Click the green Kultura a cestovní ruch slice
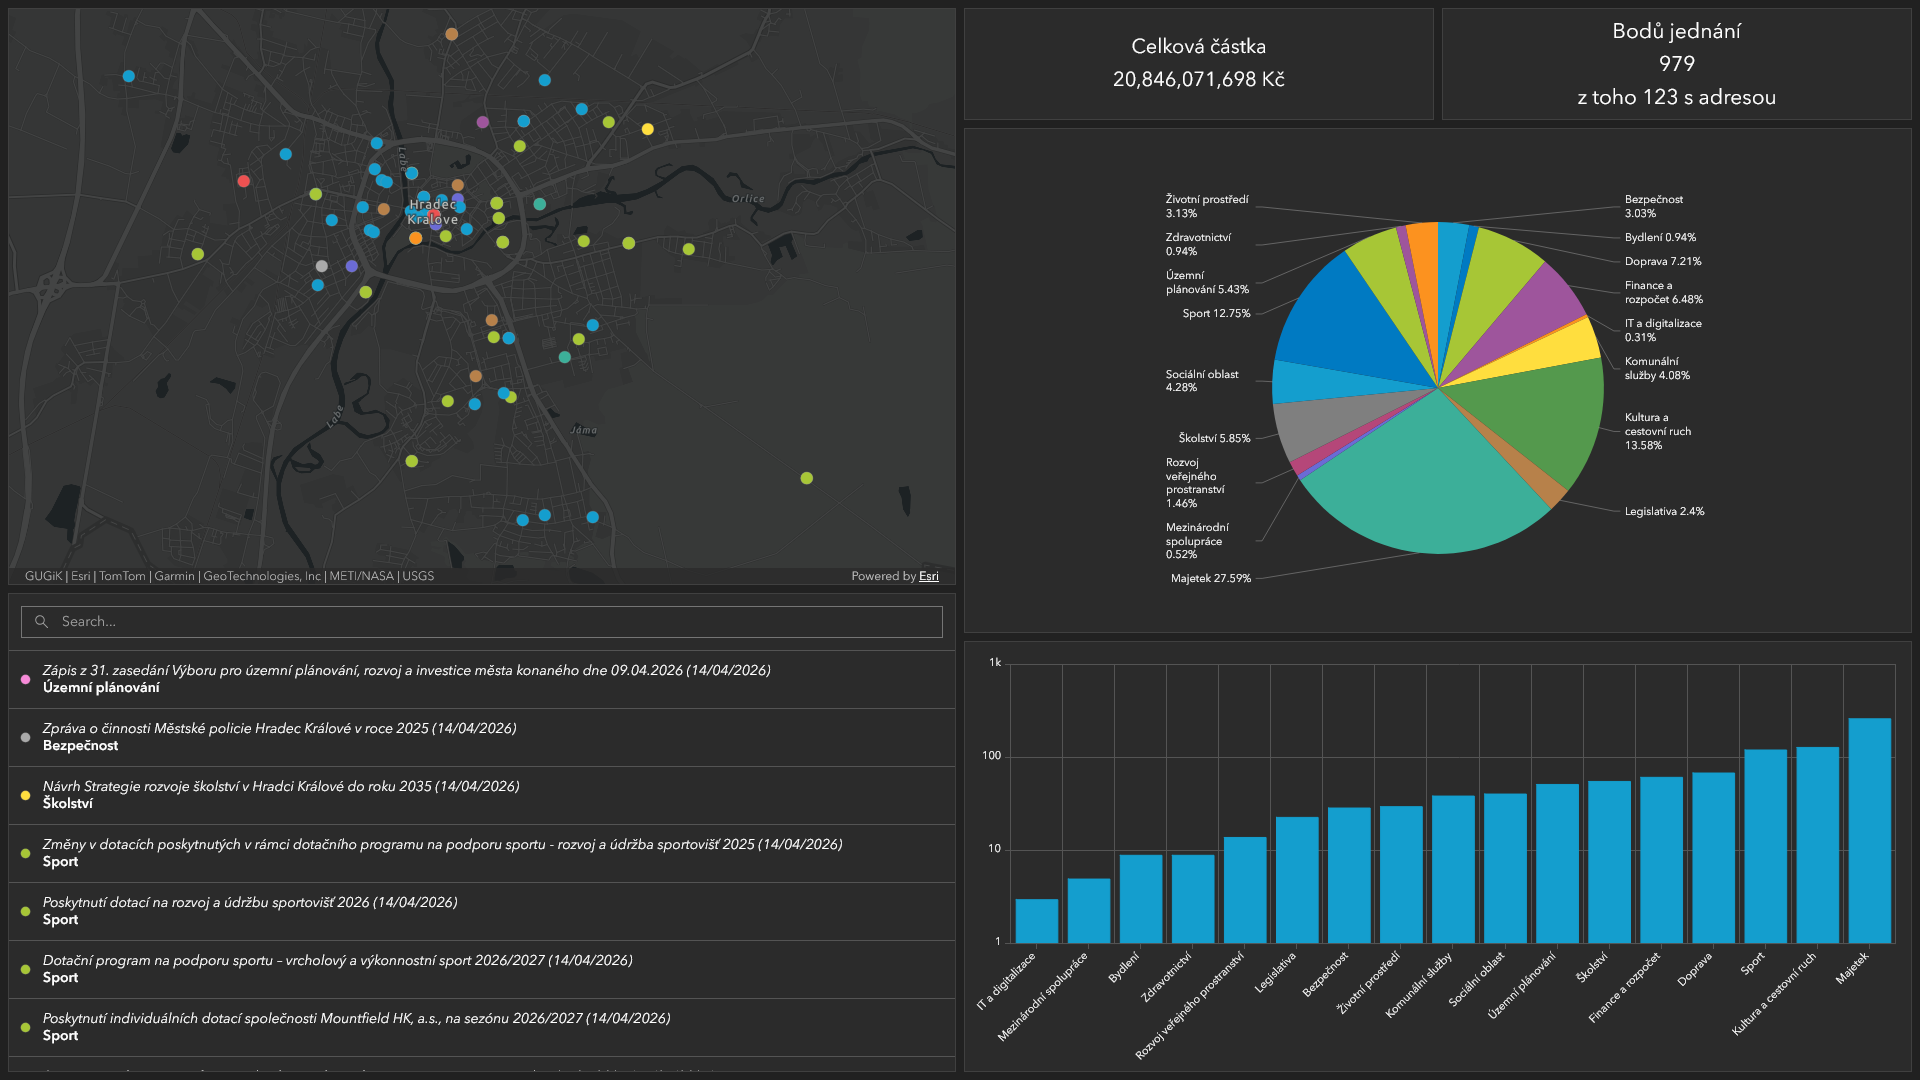 pos(1540,420)
